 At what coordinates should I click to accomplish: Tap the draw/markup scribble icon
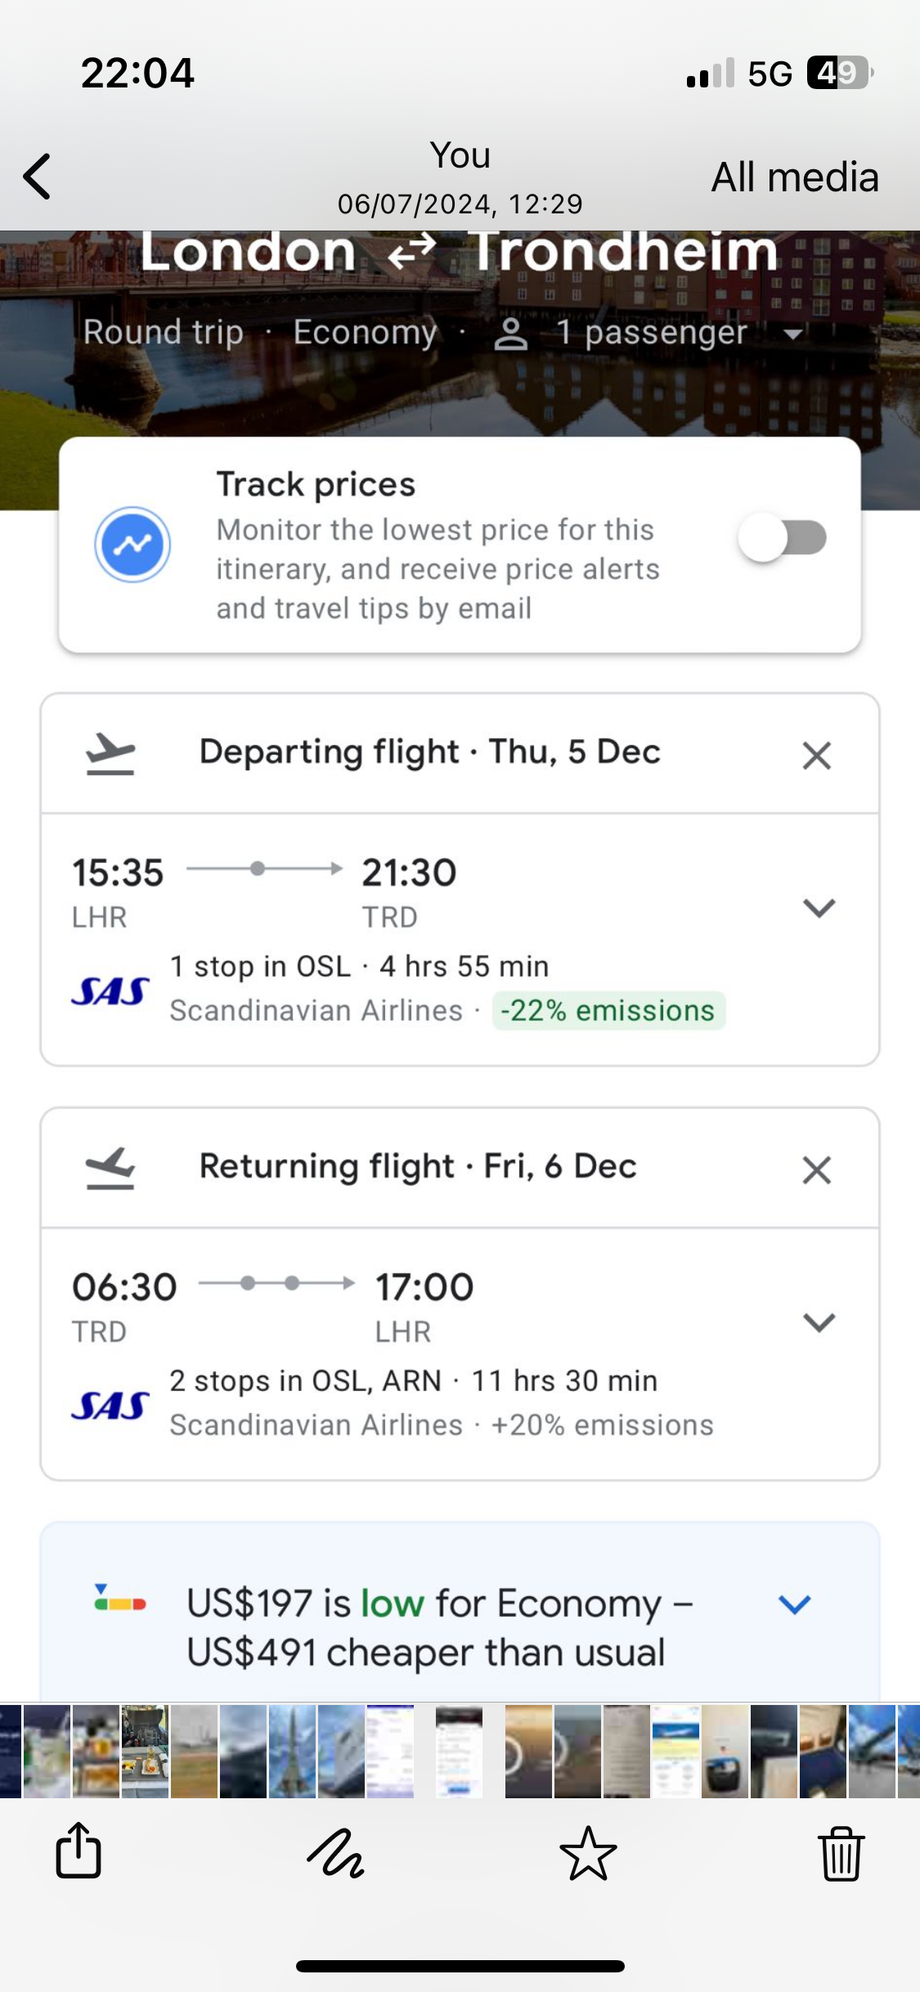coord(335,1852)
